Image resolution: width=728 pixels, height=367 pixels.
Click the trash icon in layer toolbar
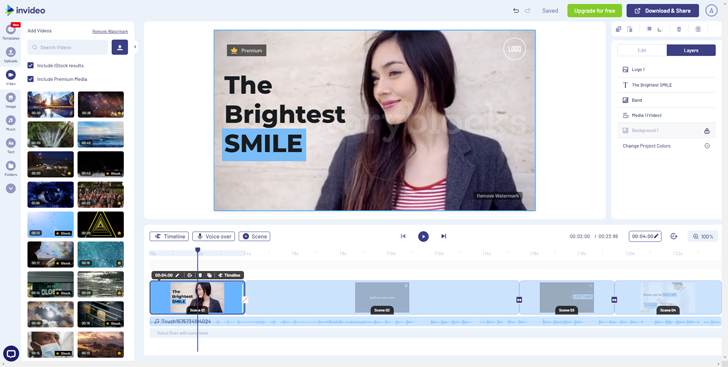click(679, 29)
